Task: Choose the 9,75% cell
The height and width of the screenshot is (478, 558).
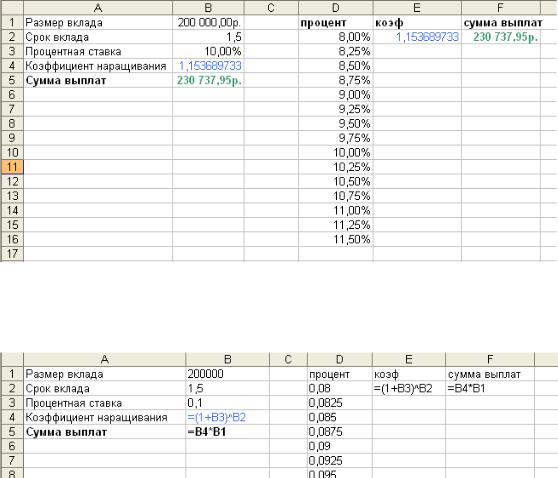Action: (x=336, y=138)
